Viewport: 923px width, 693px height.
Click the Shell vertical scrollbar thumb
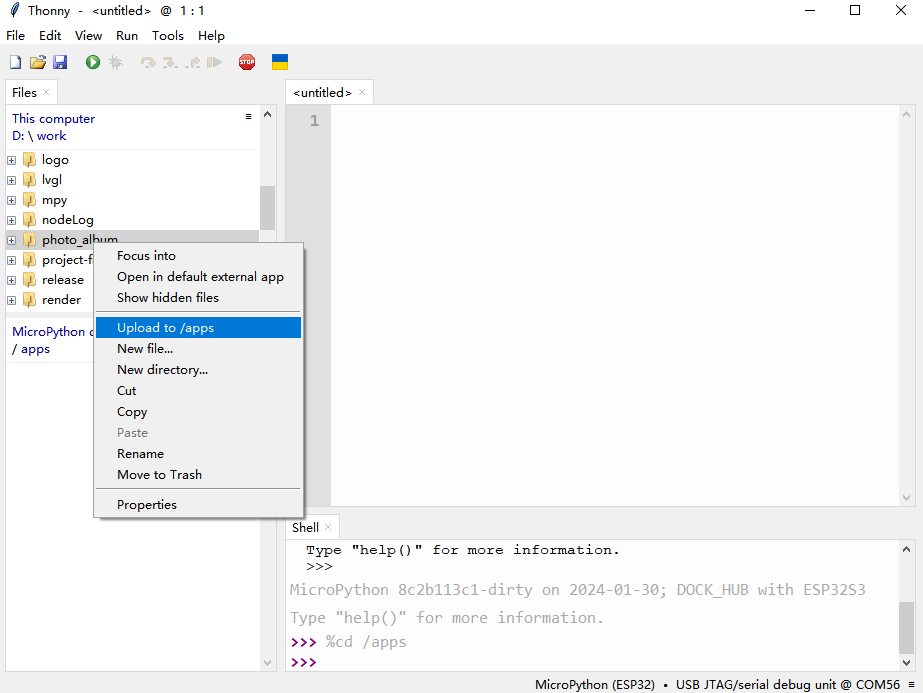pyautogui.click(x=905, y=627)
